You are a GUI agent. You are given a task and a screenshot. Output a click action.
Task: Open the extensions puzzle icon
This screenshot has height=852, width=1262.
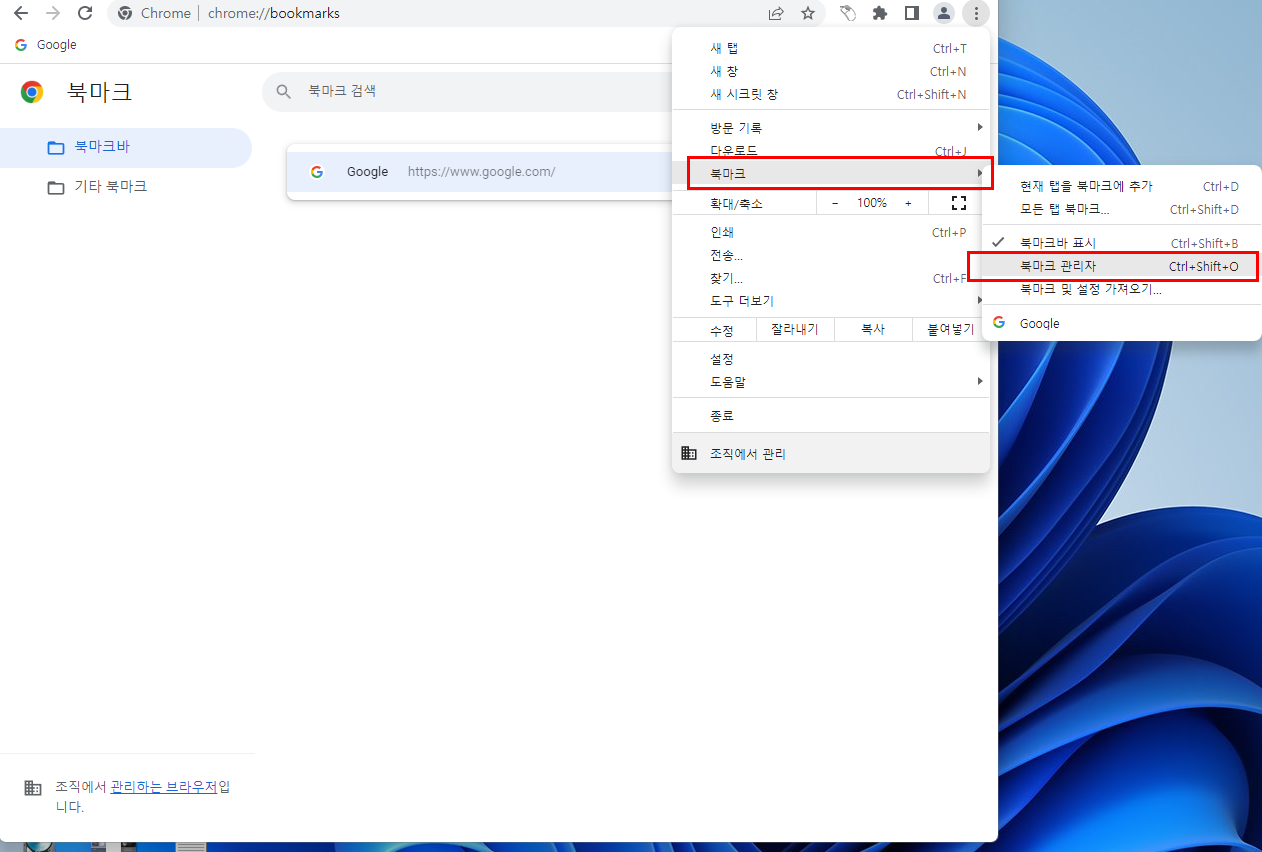point(880,13)
